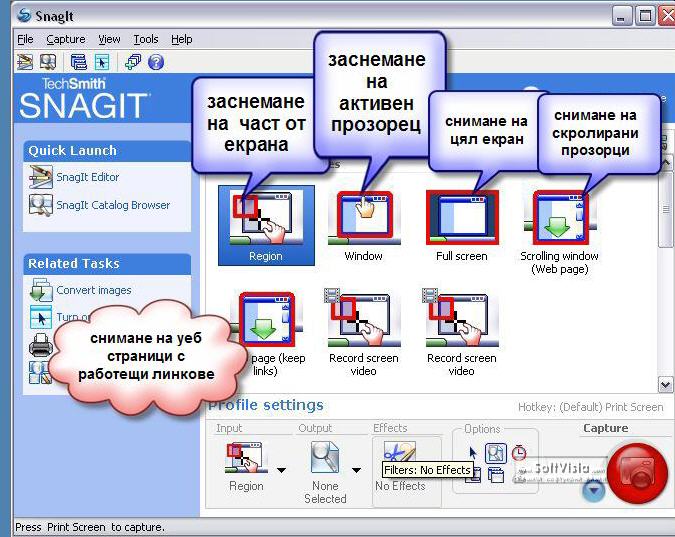
Task: Open the View menu
Action: [x=109, y=39]
